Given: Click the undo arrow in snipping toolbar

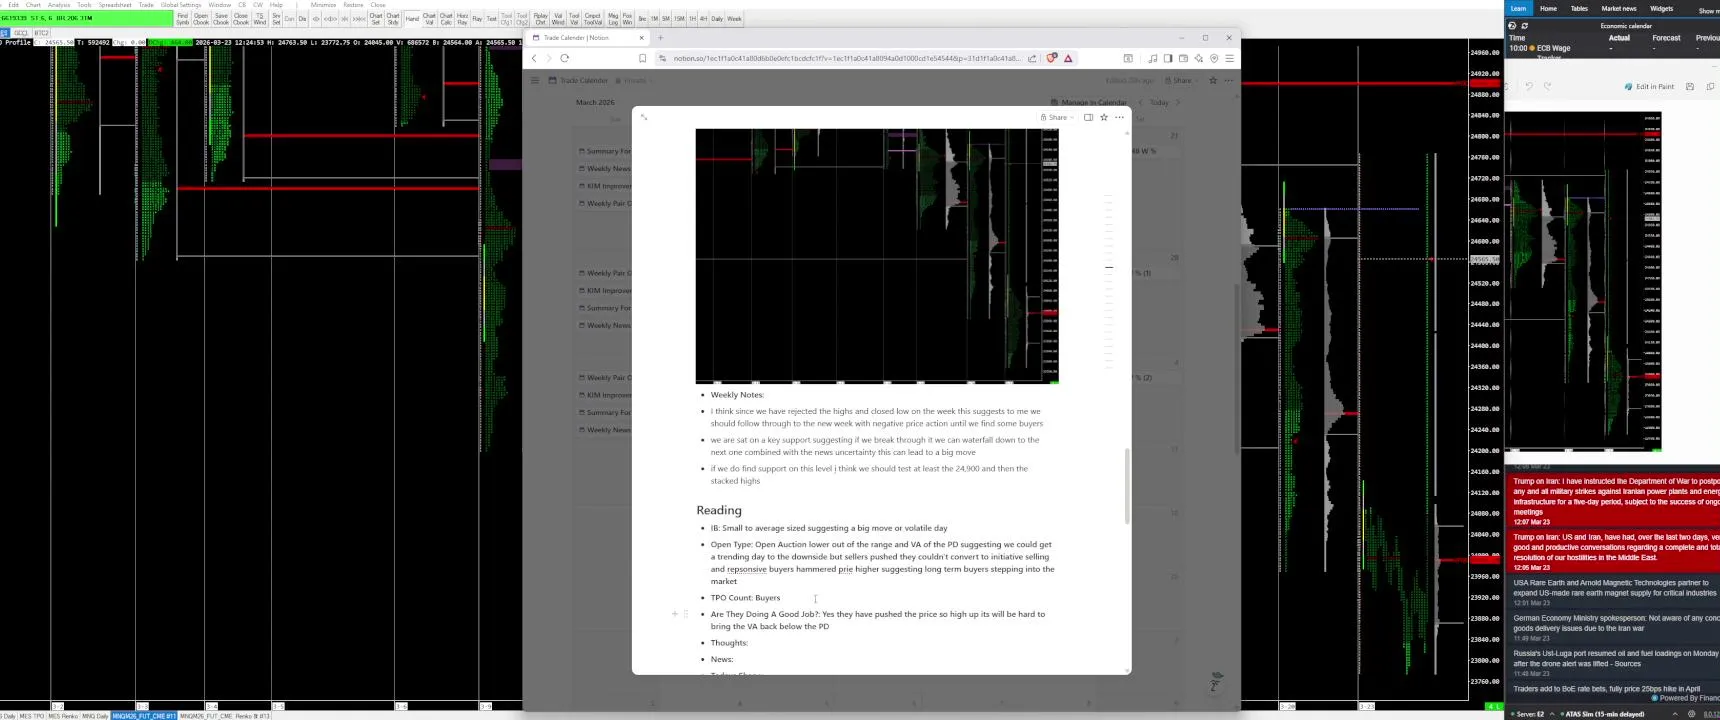Looking at the screenshot, I should click(1528, 86).
